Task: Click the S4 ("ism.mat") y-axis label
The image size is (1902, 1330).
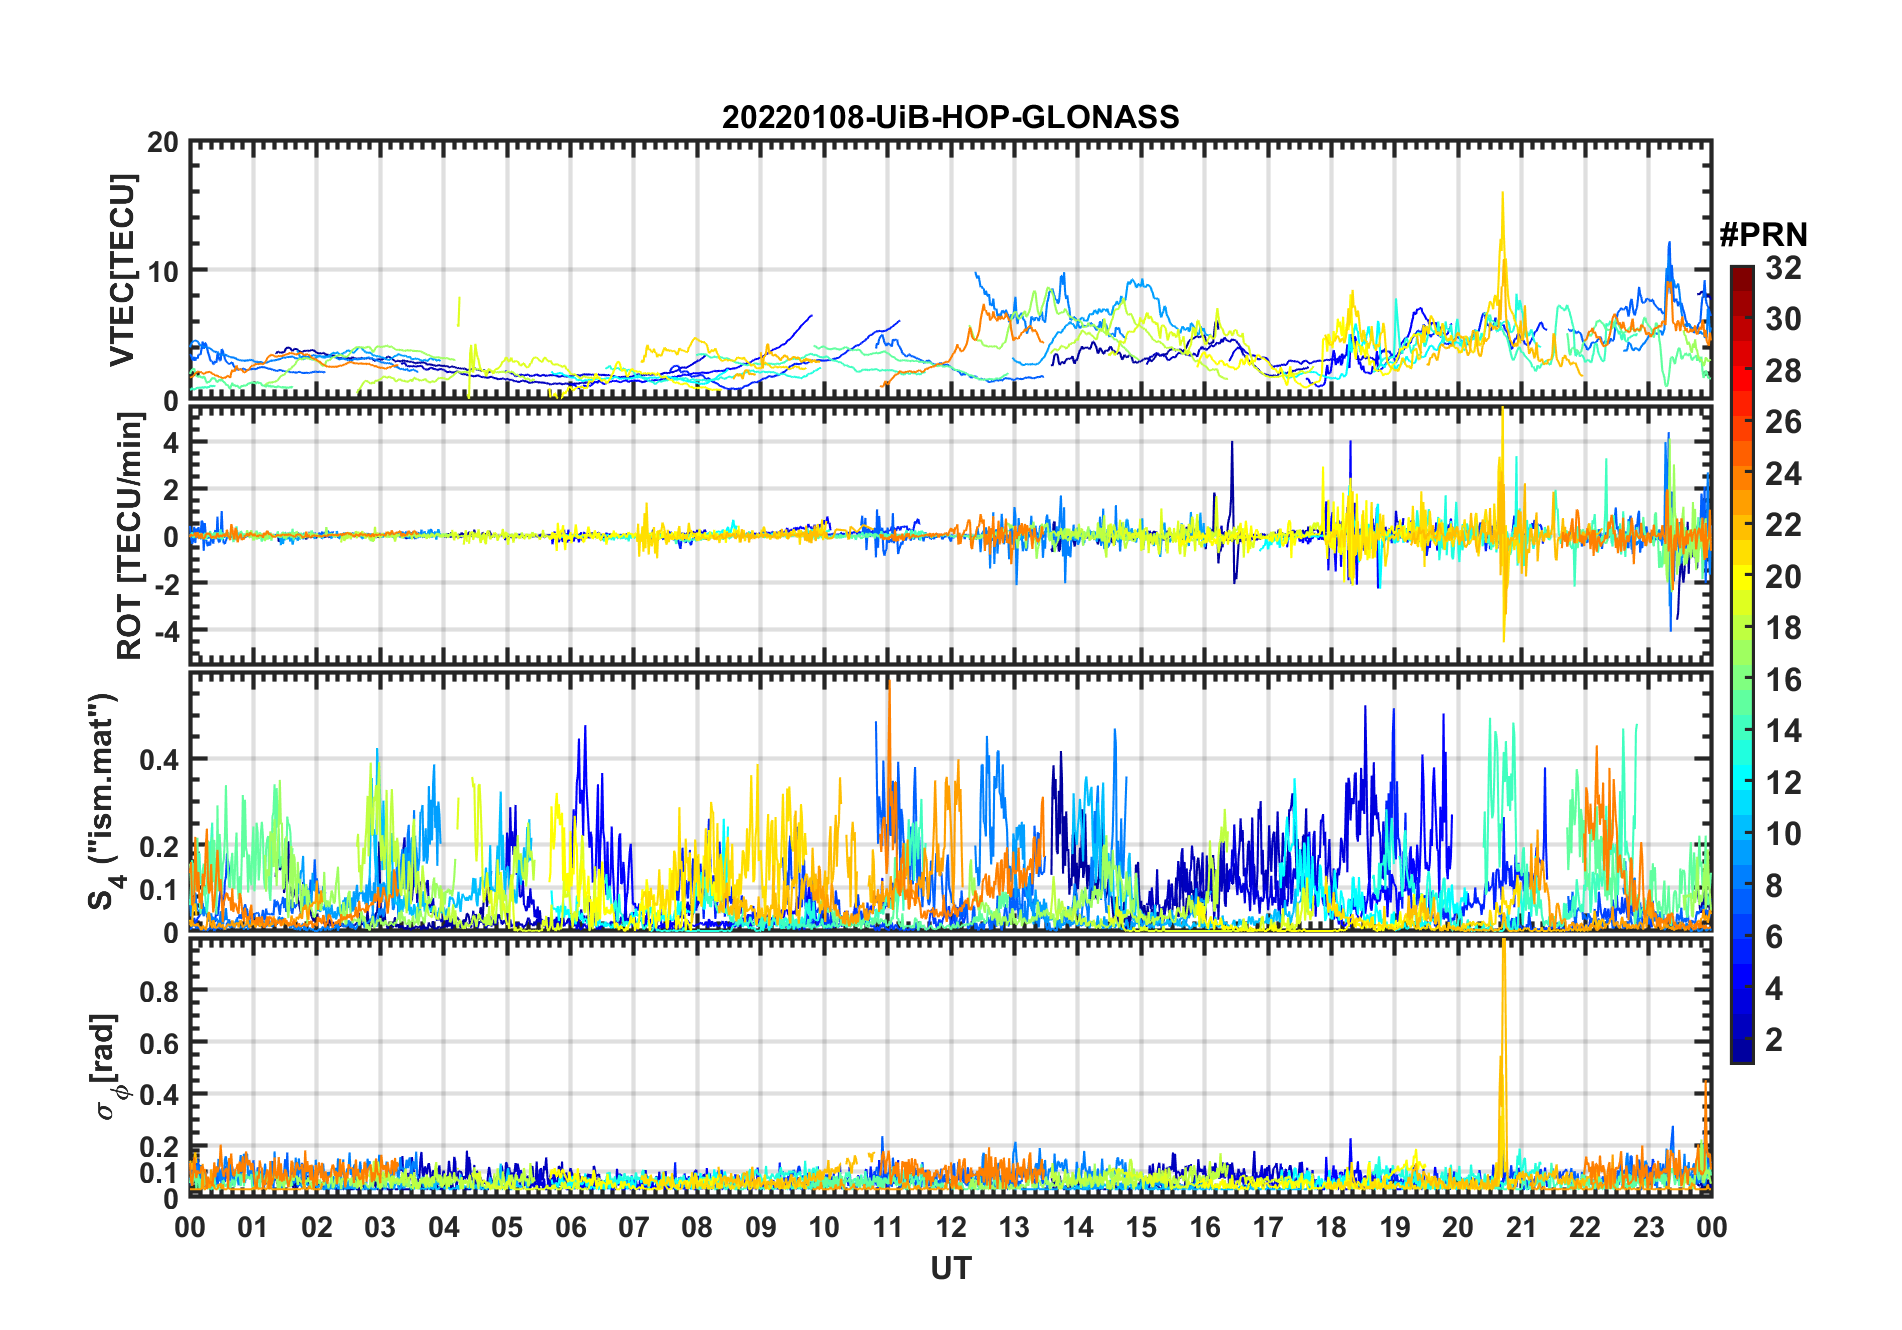Action: pos(103,802)
